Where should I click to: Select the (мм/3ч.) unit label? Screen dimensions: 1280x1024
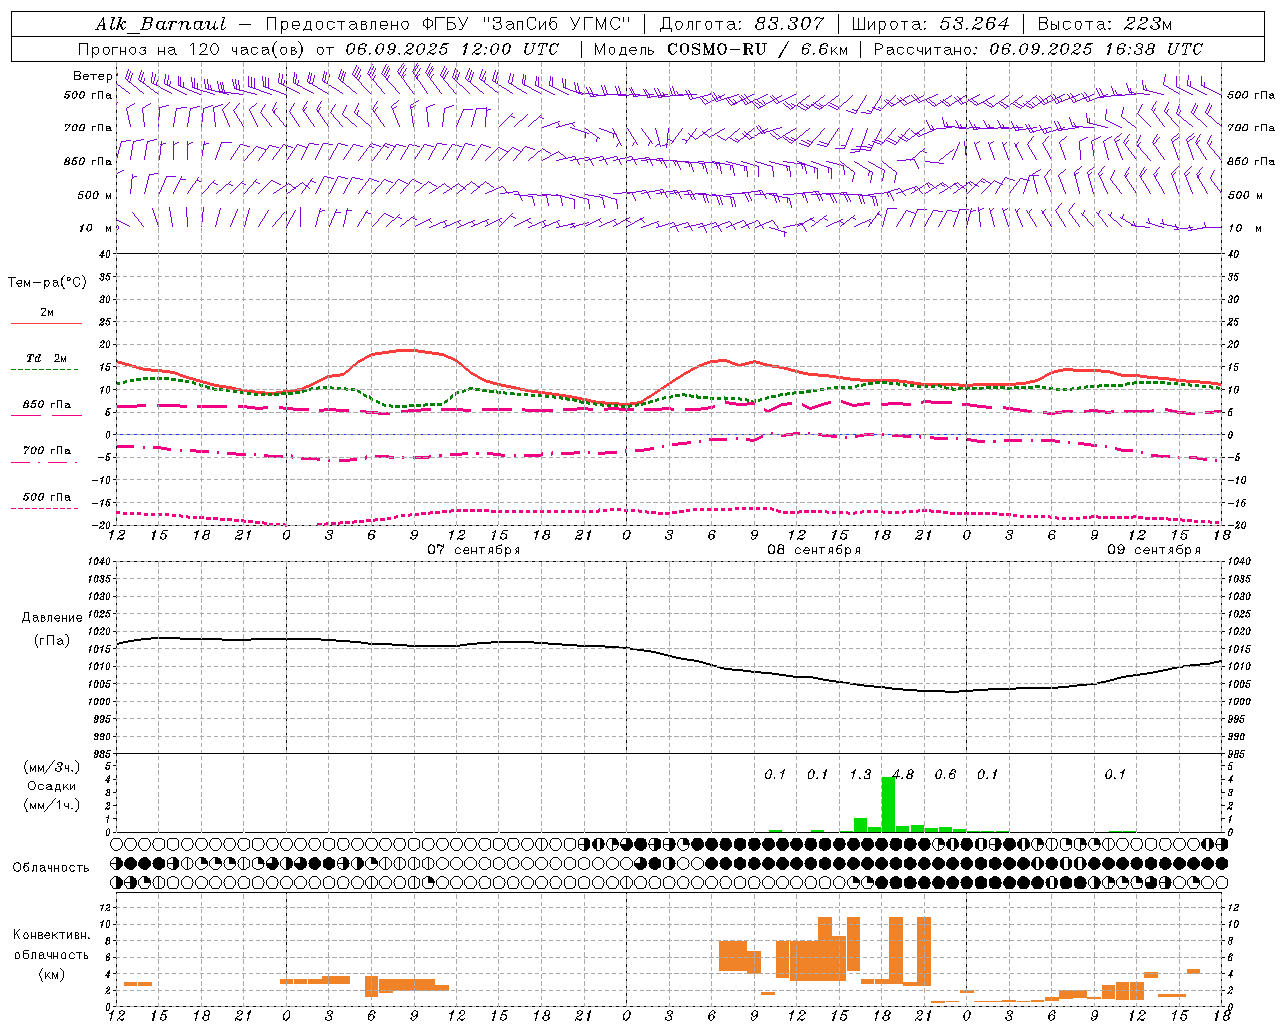(x=52, y=767)
